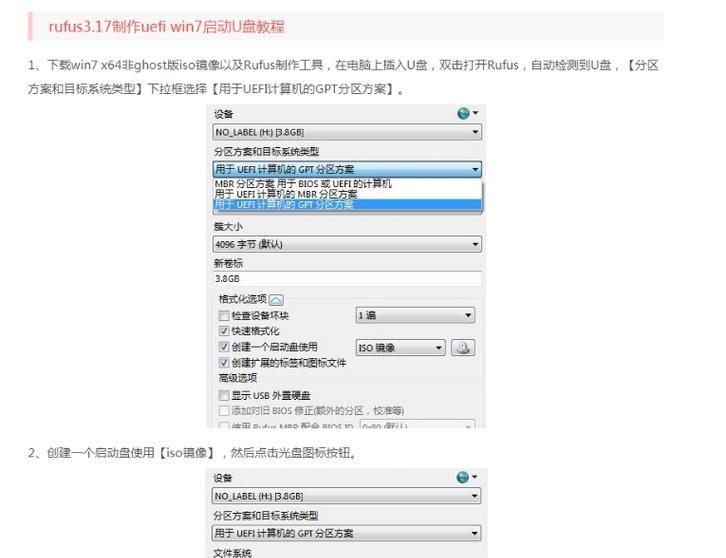Click the 设备 label in step 1 image
This screenshot has width=726, height=558.
click(x=224, y=114)
